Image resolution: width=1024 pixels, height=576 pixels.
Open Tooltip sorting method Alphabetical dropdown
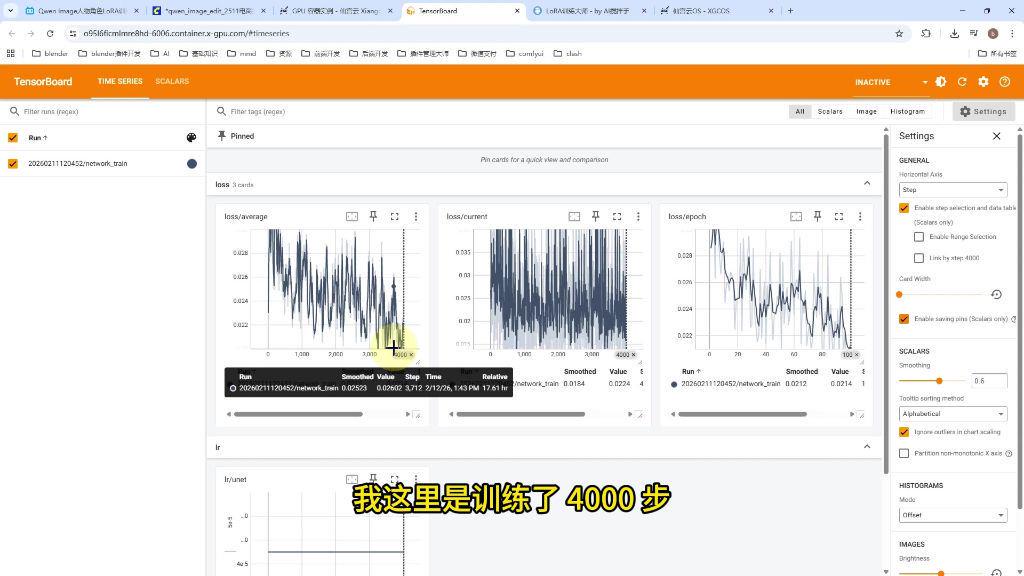pos(953,414)
